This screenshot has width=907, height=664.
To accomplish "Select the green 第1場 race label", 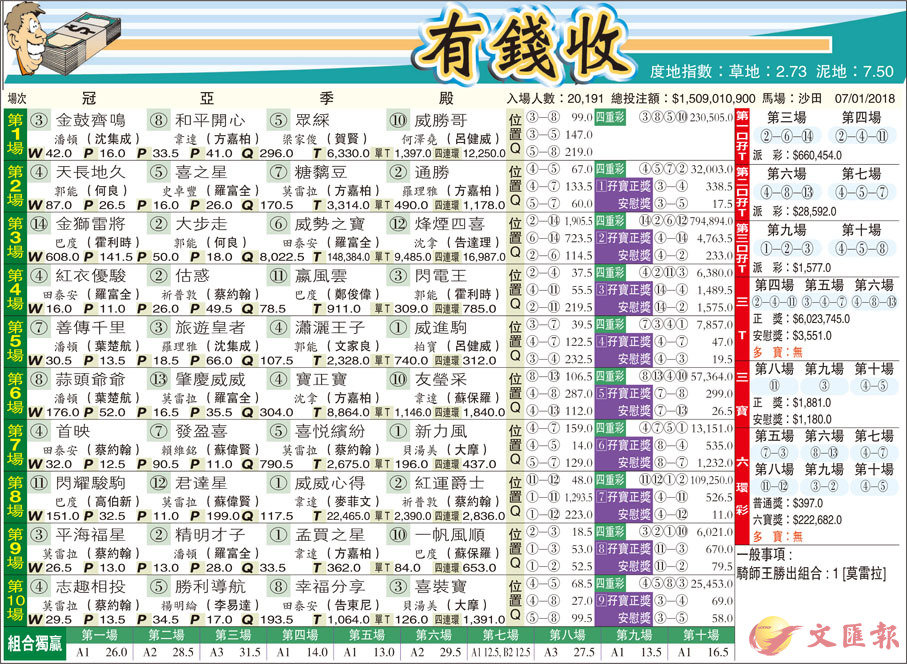I will click(x=14, y=135).
